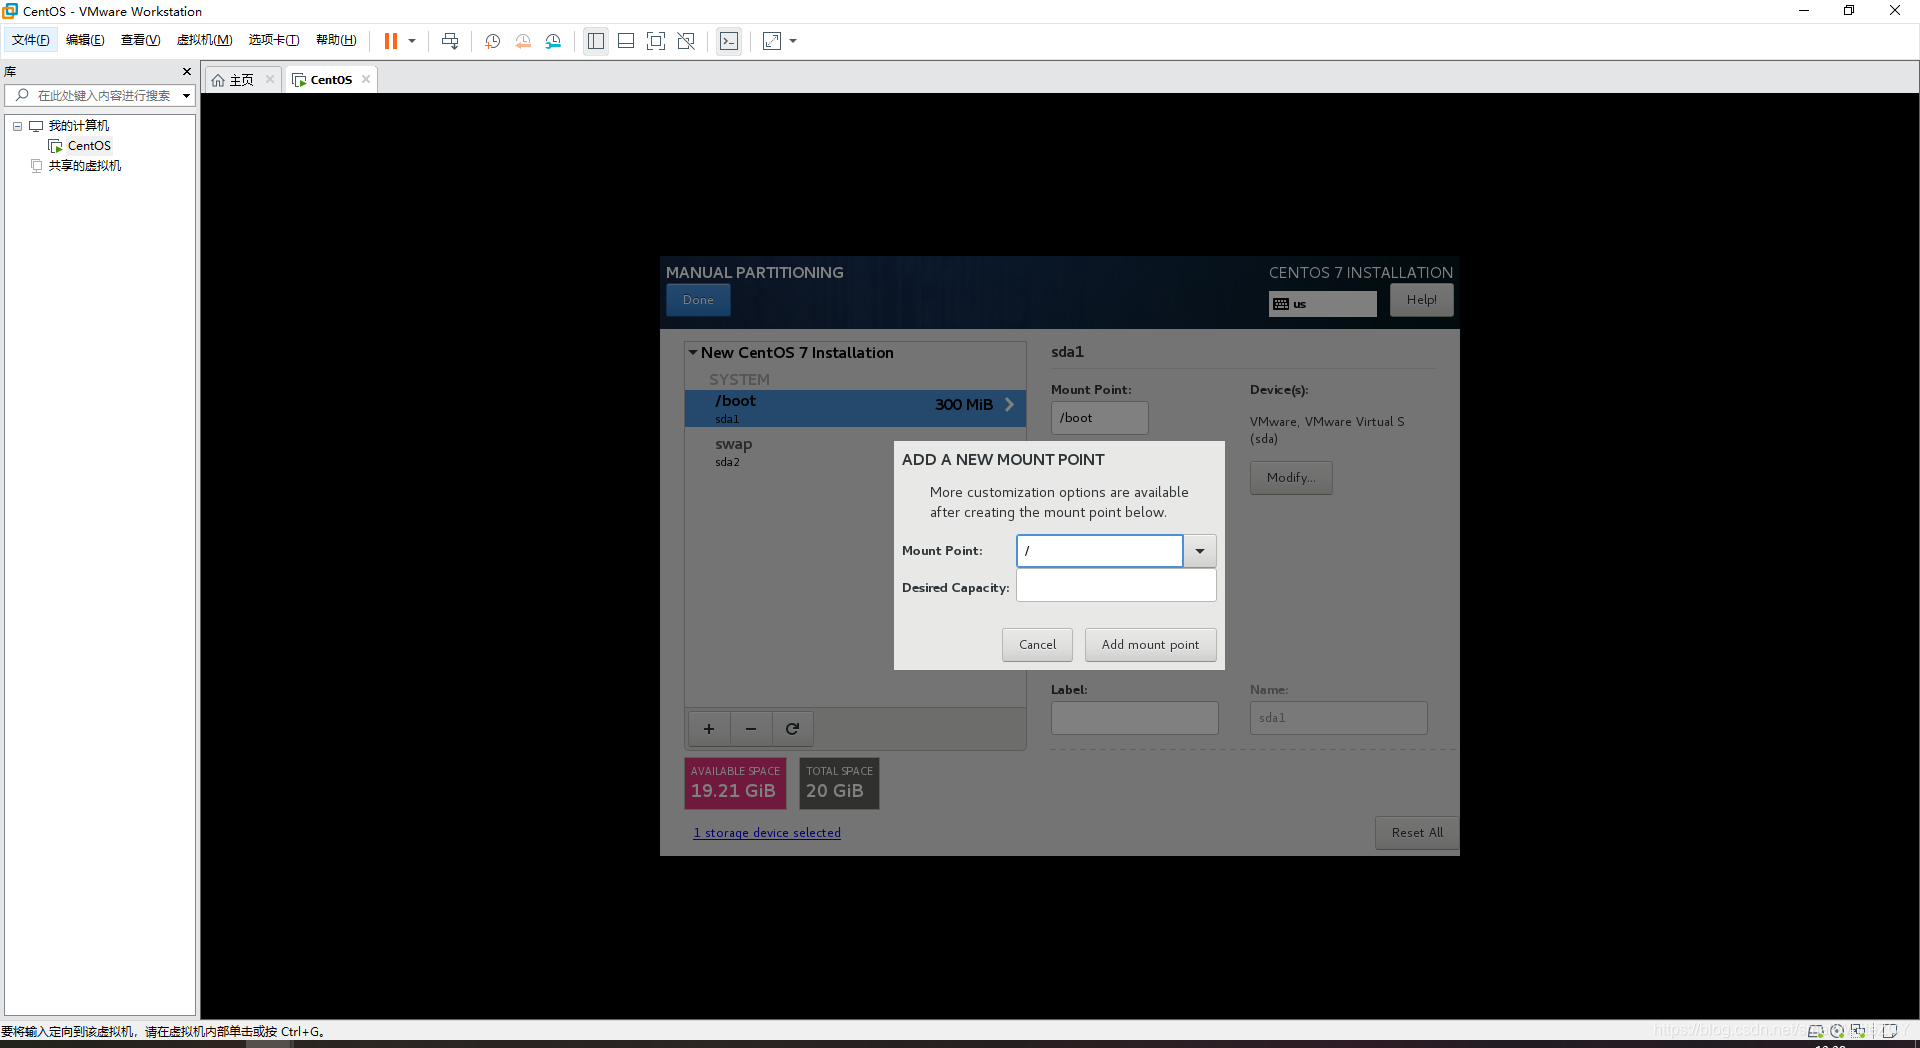Click the Name field containing sda1
Viewport: 1920px width, 1048px height.
pyautogui.click(x=1338, y=718)
